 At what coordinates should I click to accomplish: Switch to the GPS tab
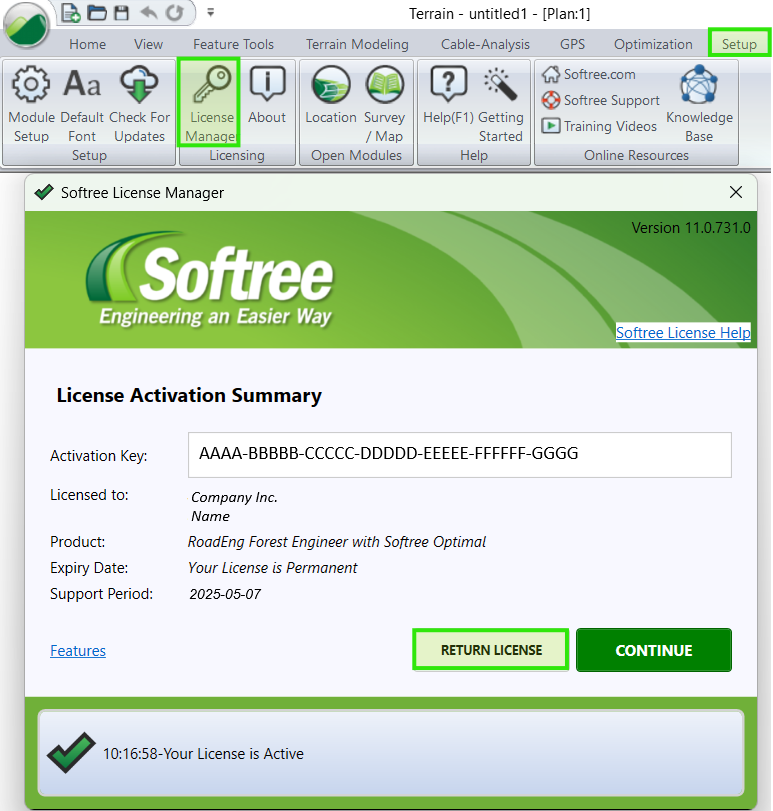572,44
